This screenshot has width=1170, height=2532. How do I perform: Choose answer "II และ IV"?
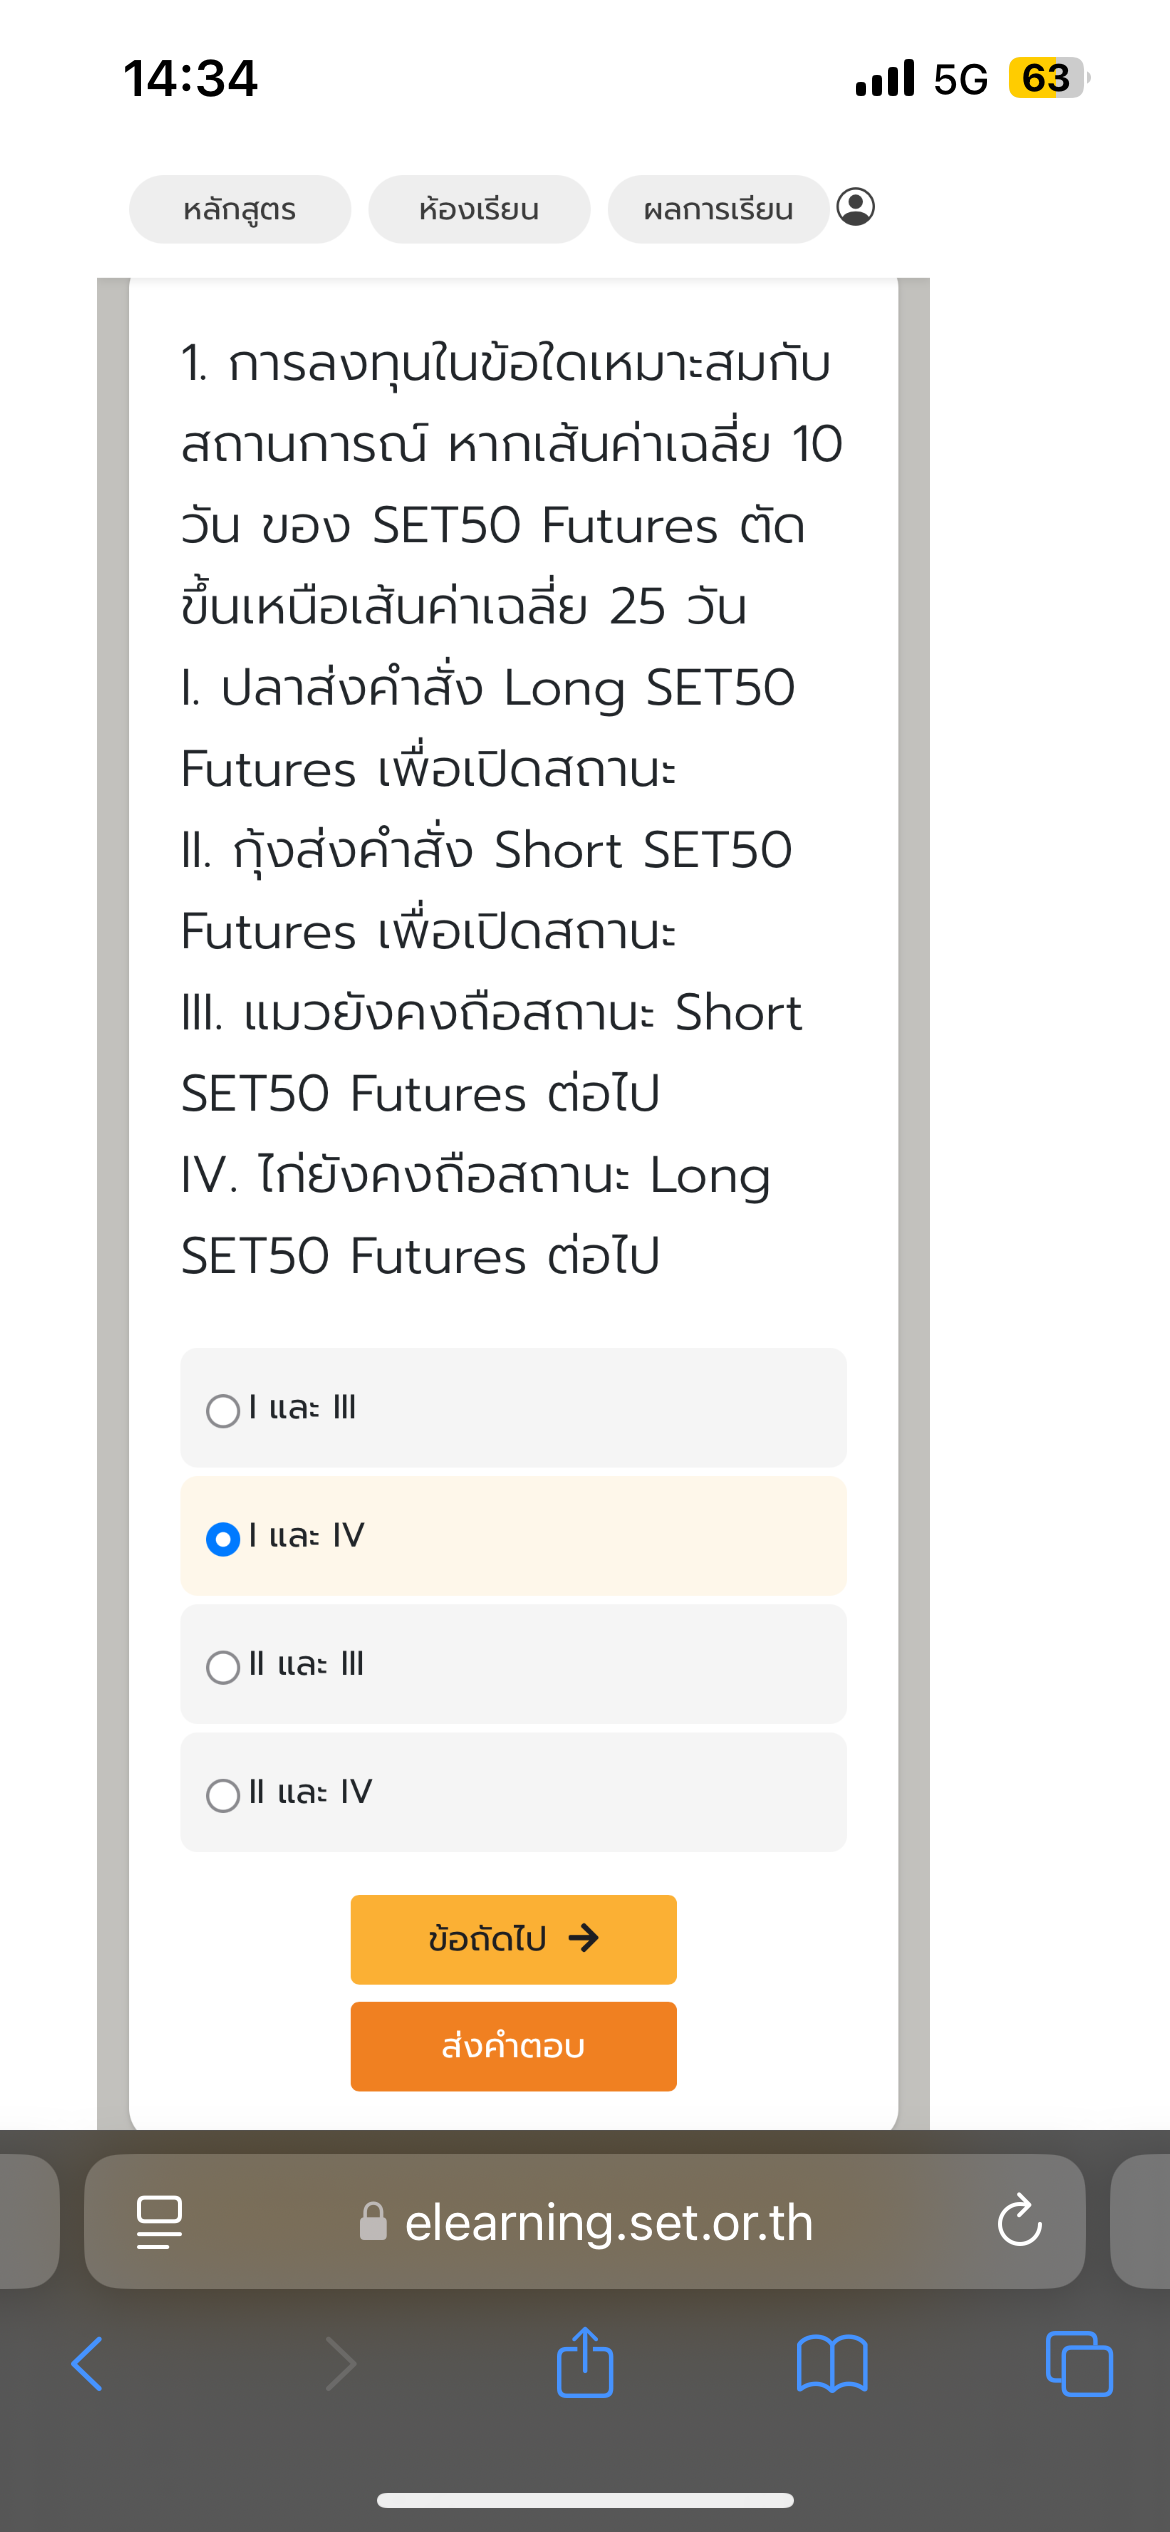[x=223, y=1795]
